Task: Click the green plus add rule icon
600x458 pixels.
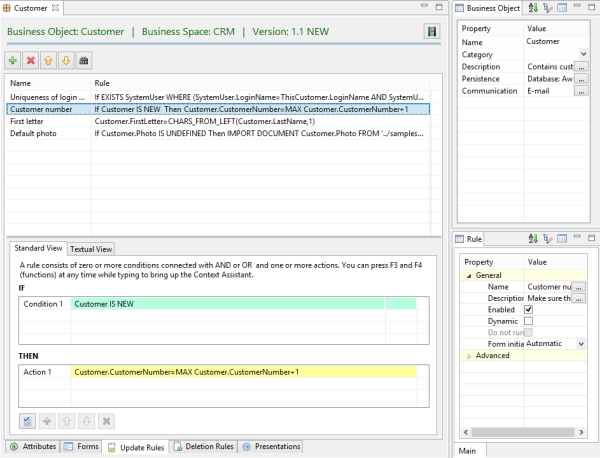Action: click(x=13, y=60)
